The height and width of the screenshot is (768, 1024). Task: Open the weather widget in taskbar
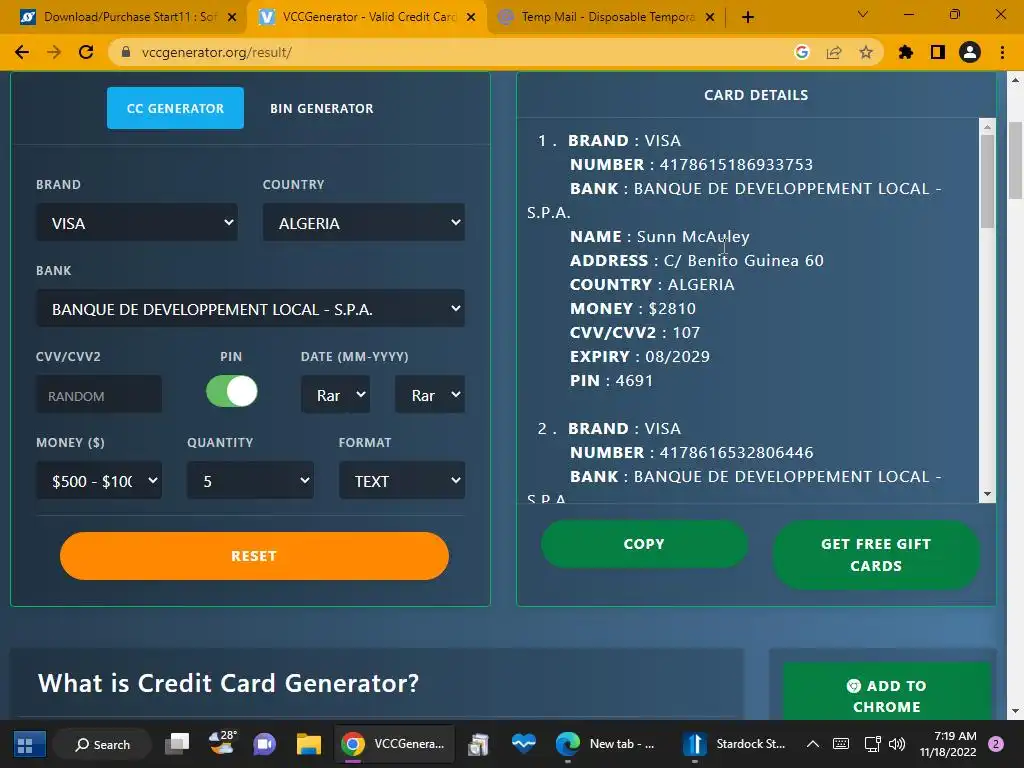coord(221,743)
